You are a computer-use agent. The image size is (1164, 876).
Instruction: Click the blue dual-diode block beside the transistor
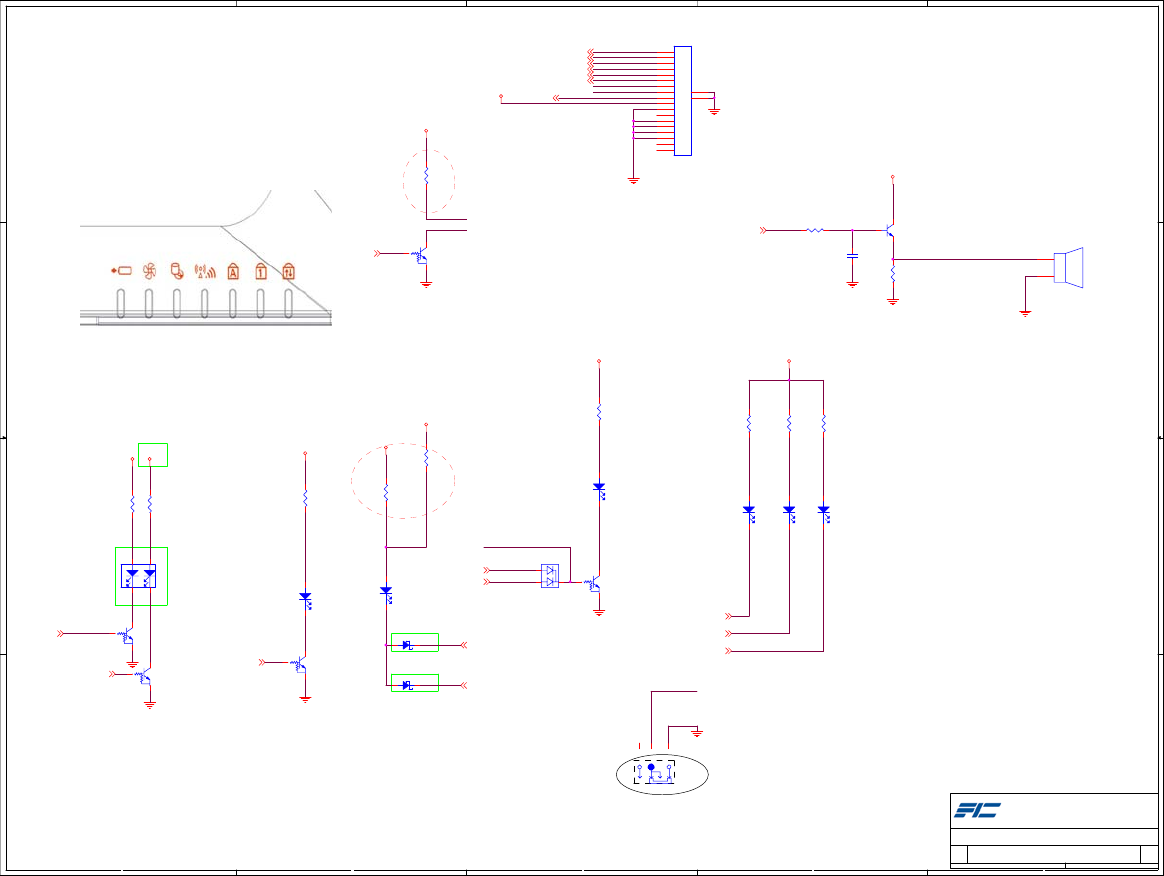click(550, 576)
